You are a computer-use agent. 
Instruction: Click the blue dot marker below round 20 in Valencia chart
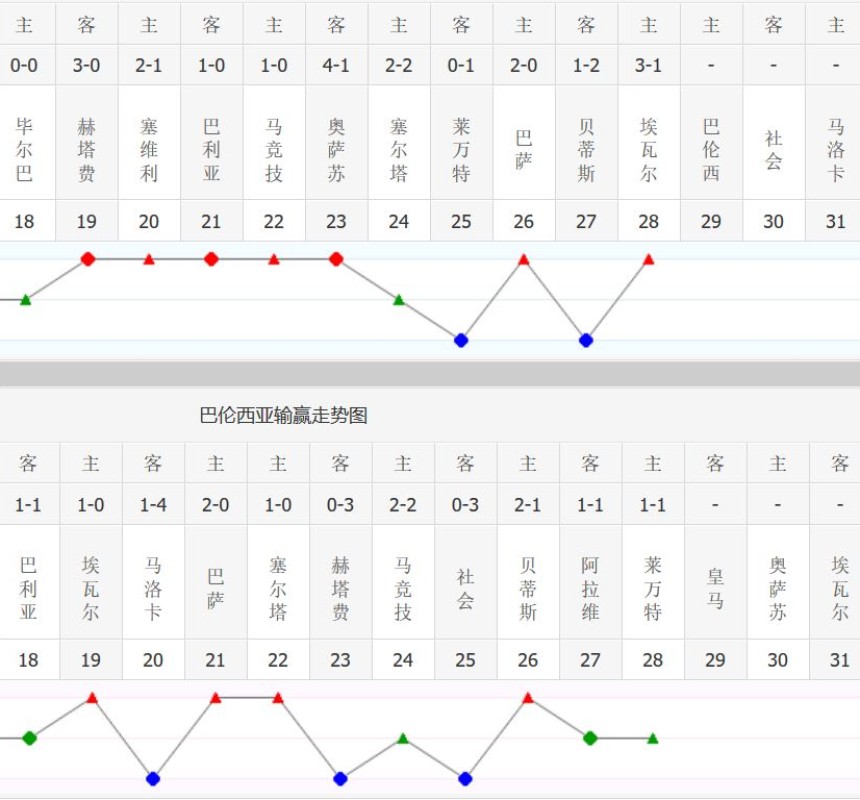153,778
